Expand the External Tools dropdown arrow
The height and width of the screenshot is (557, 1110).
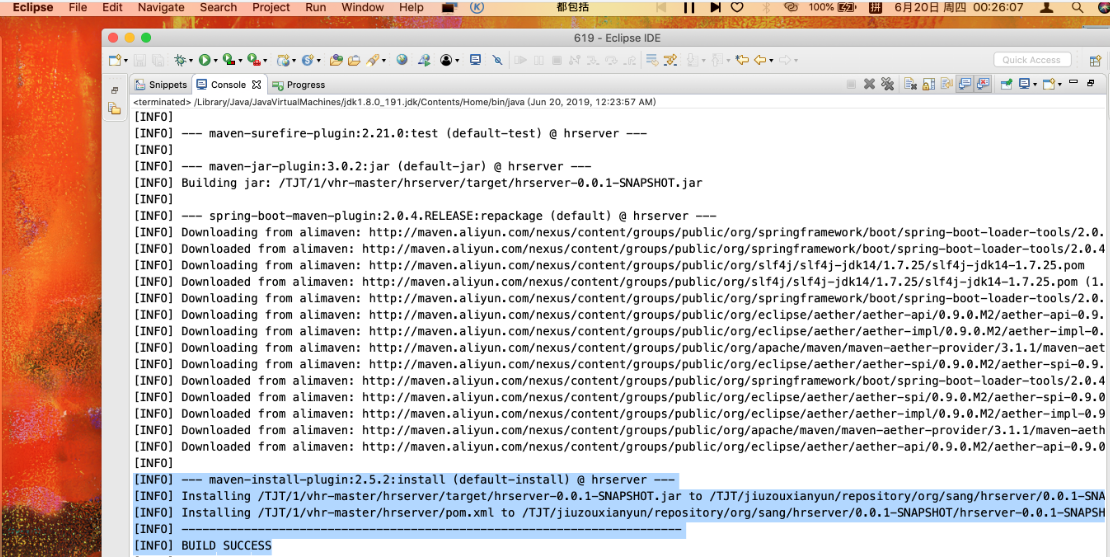pyautogui.click(x=265, y=61)
